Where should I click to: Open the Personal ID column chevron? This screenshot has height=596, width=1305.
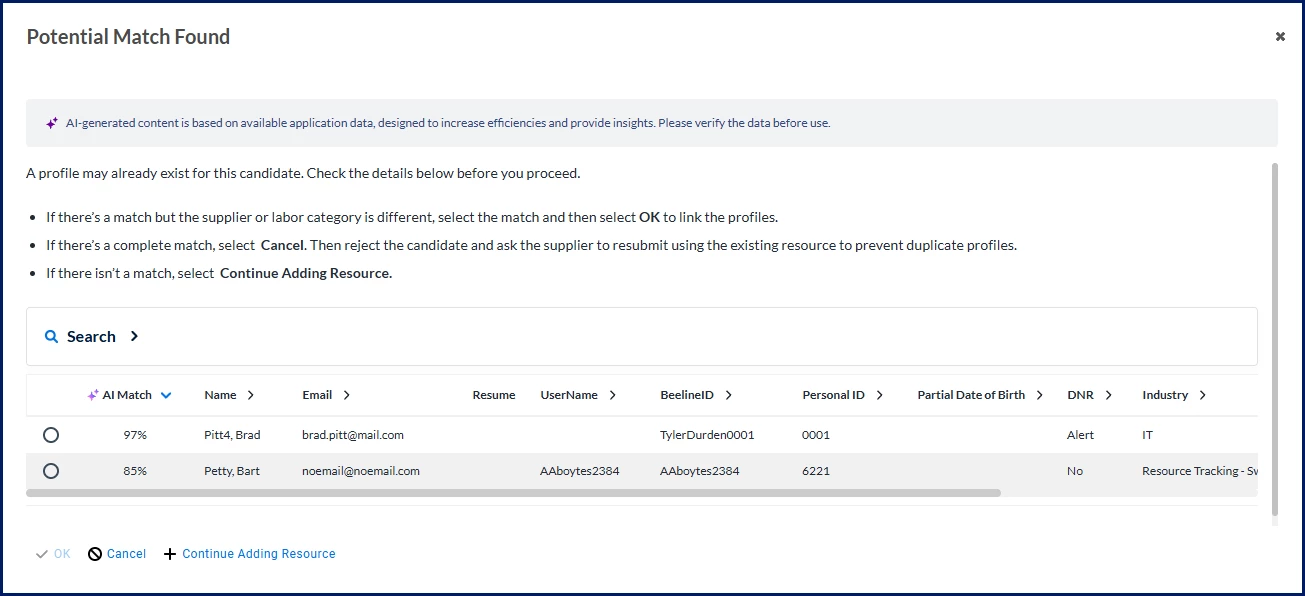[x=880, y=395]
